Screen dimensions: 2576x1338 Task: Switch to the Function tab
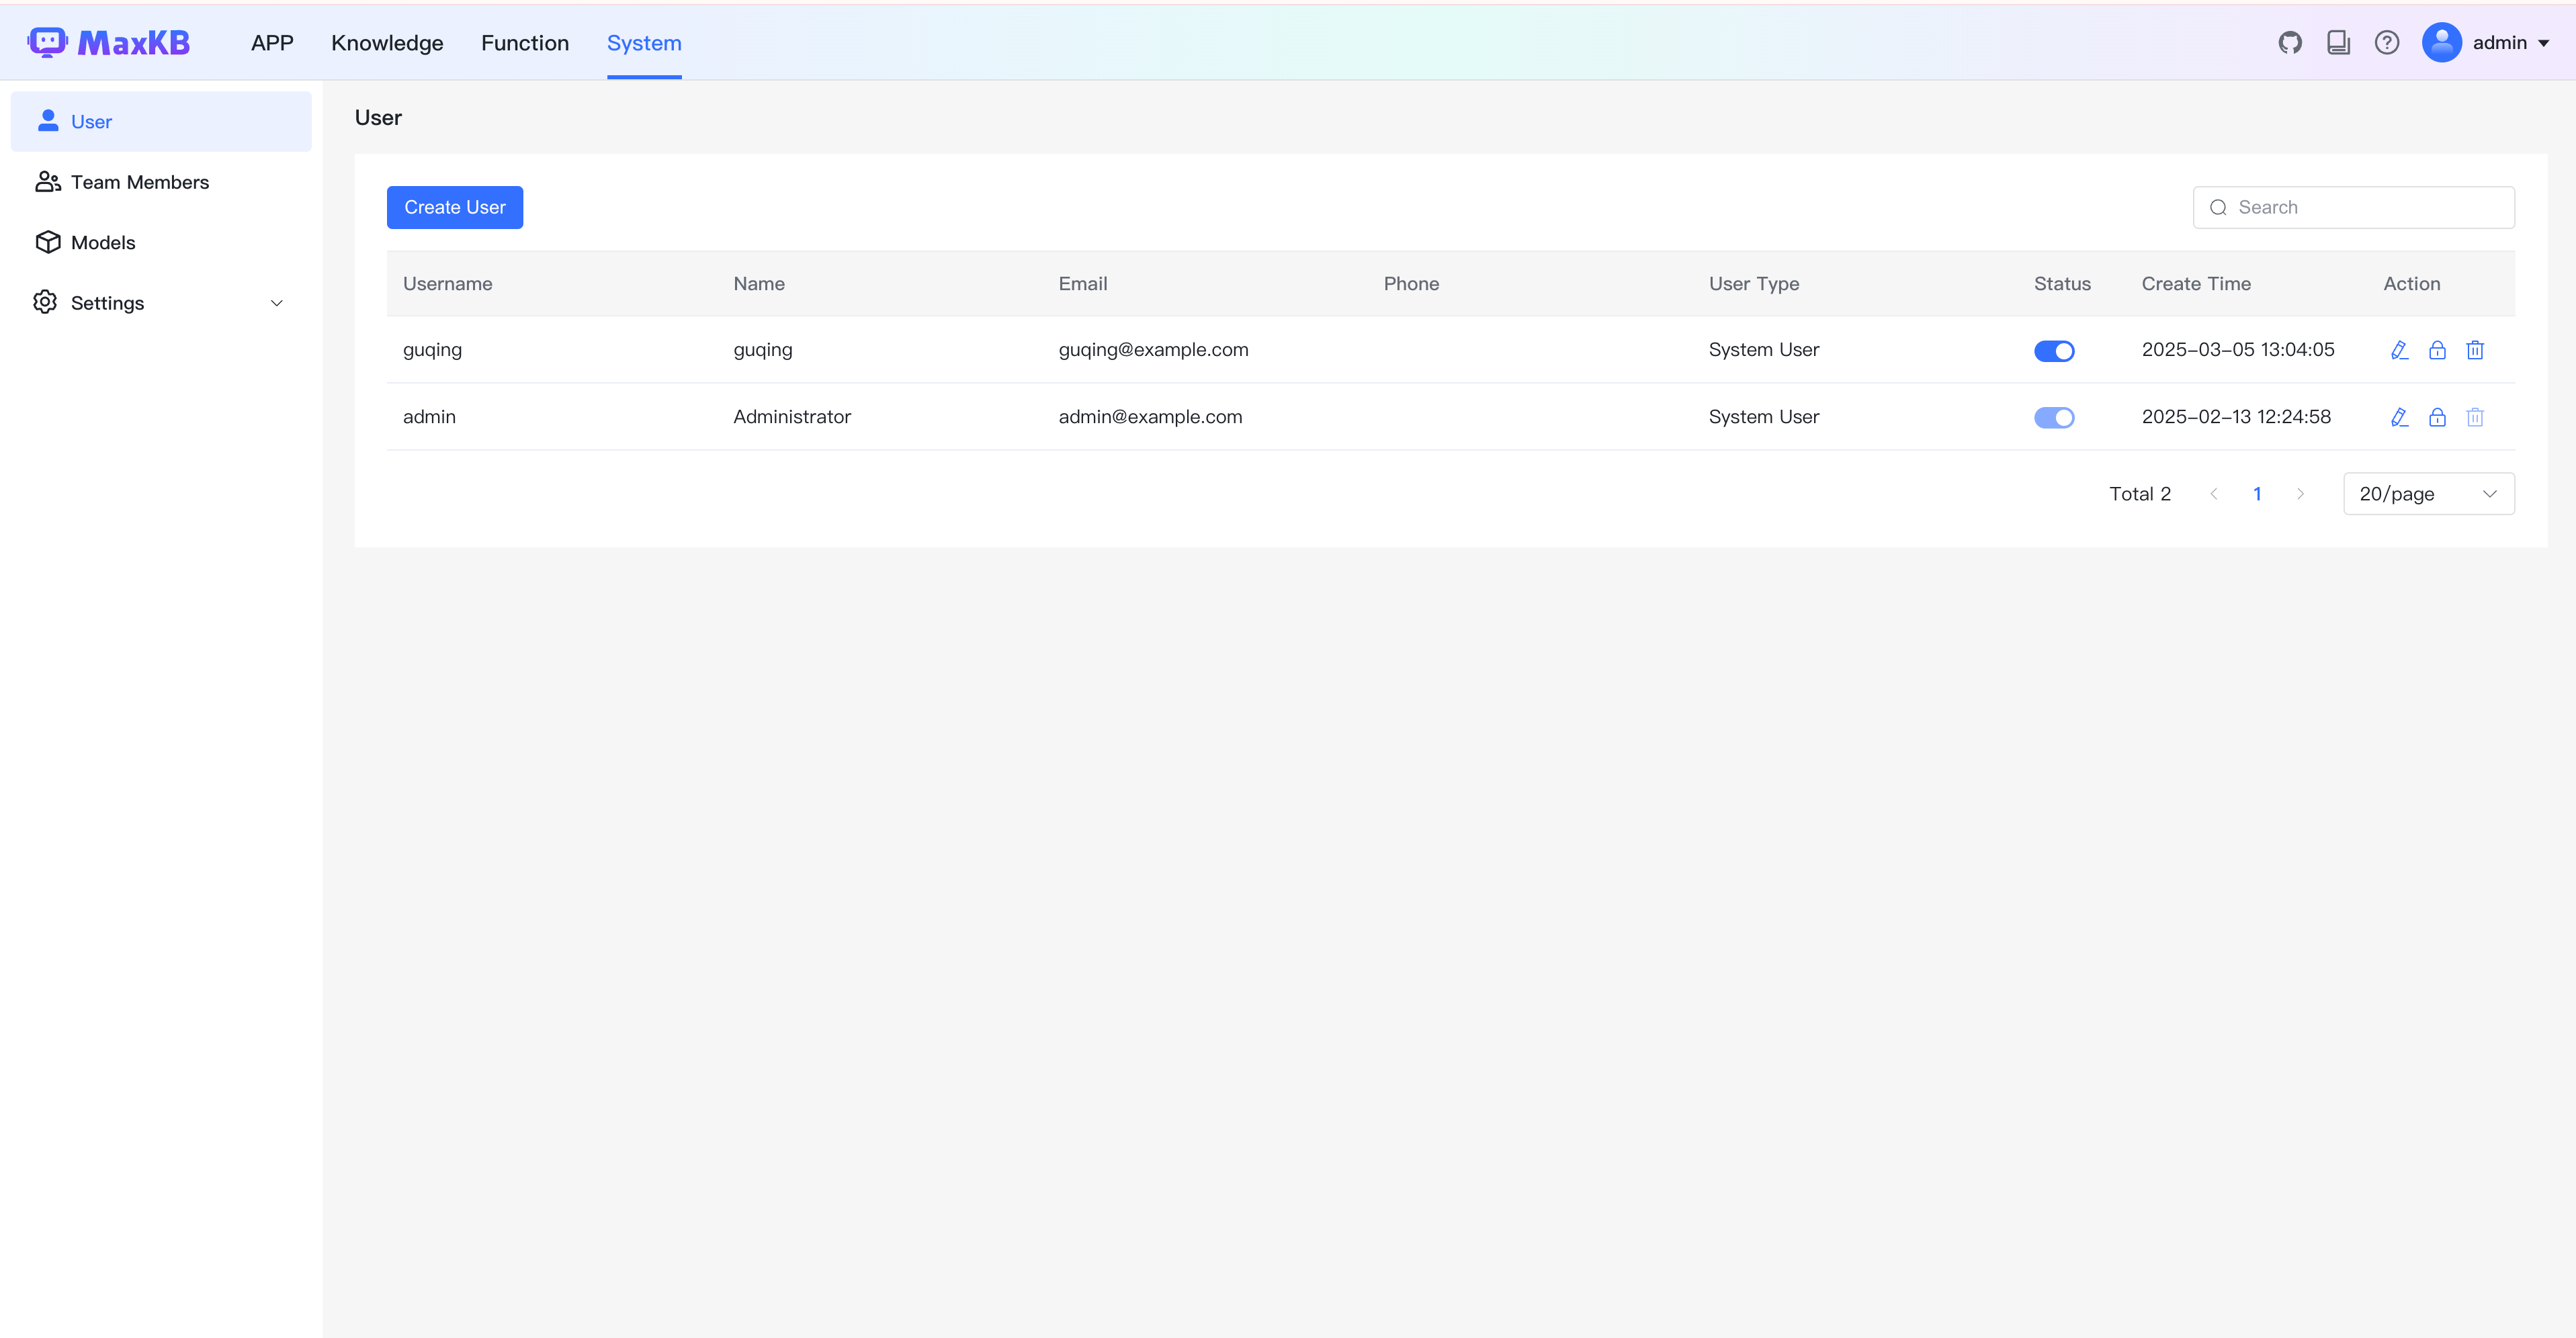point(525,43)
